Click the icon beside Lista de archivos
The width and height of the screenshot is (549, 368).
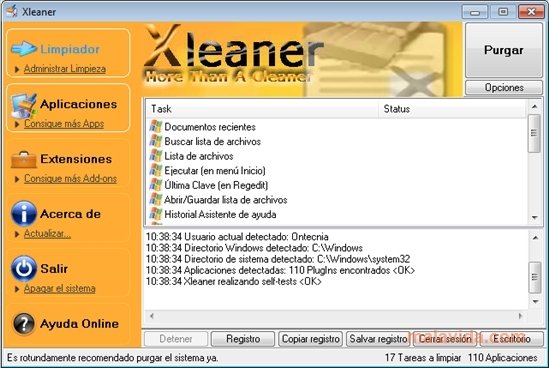[156, 156]
